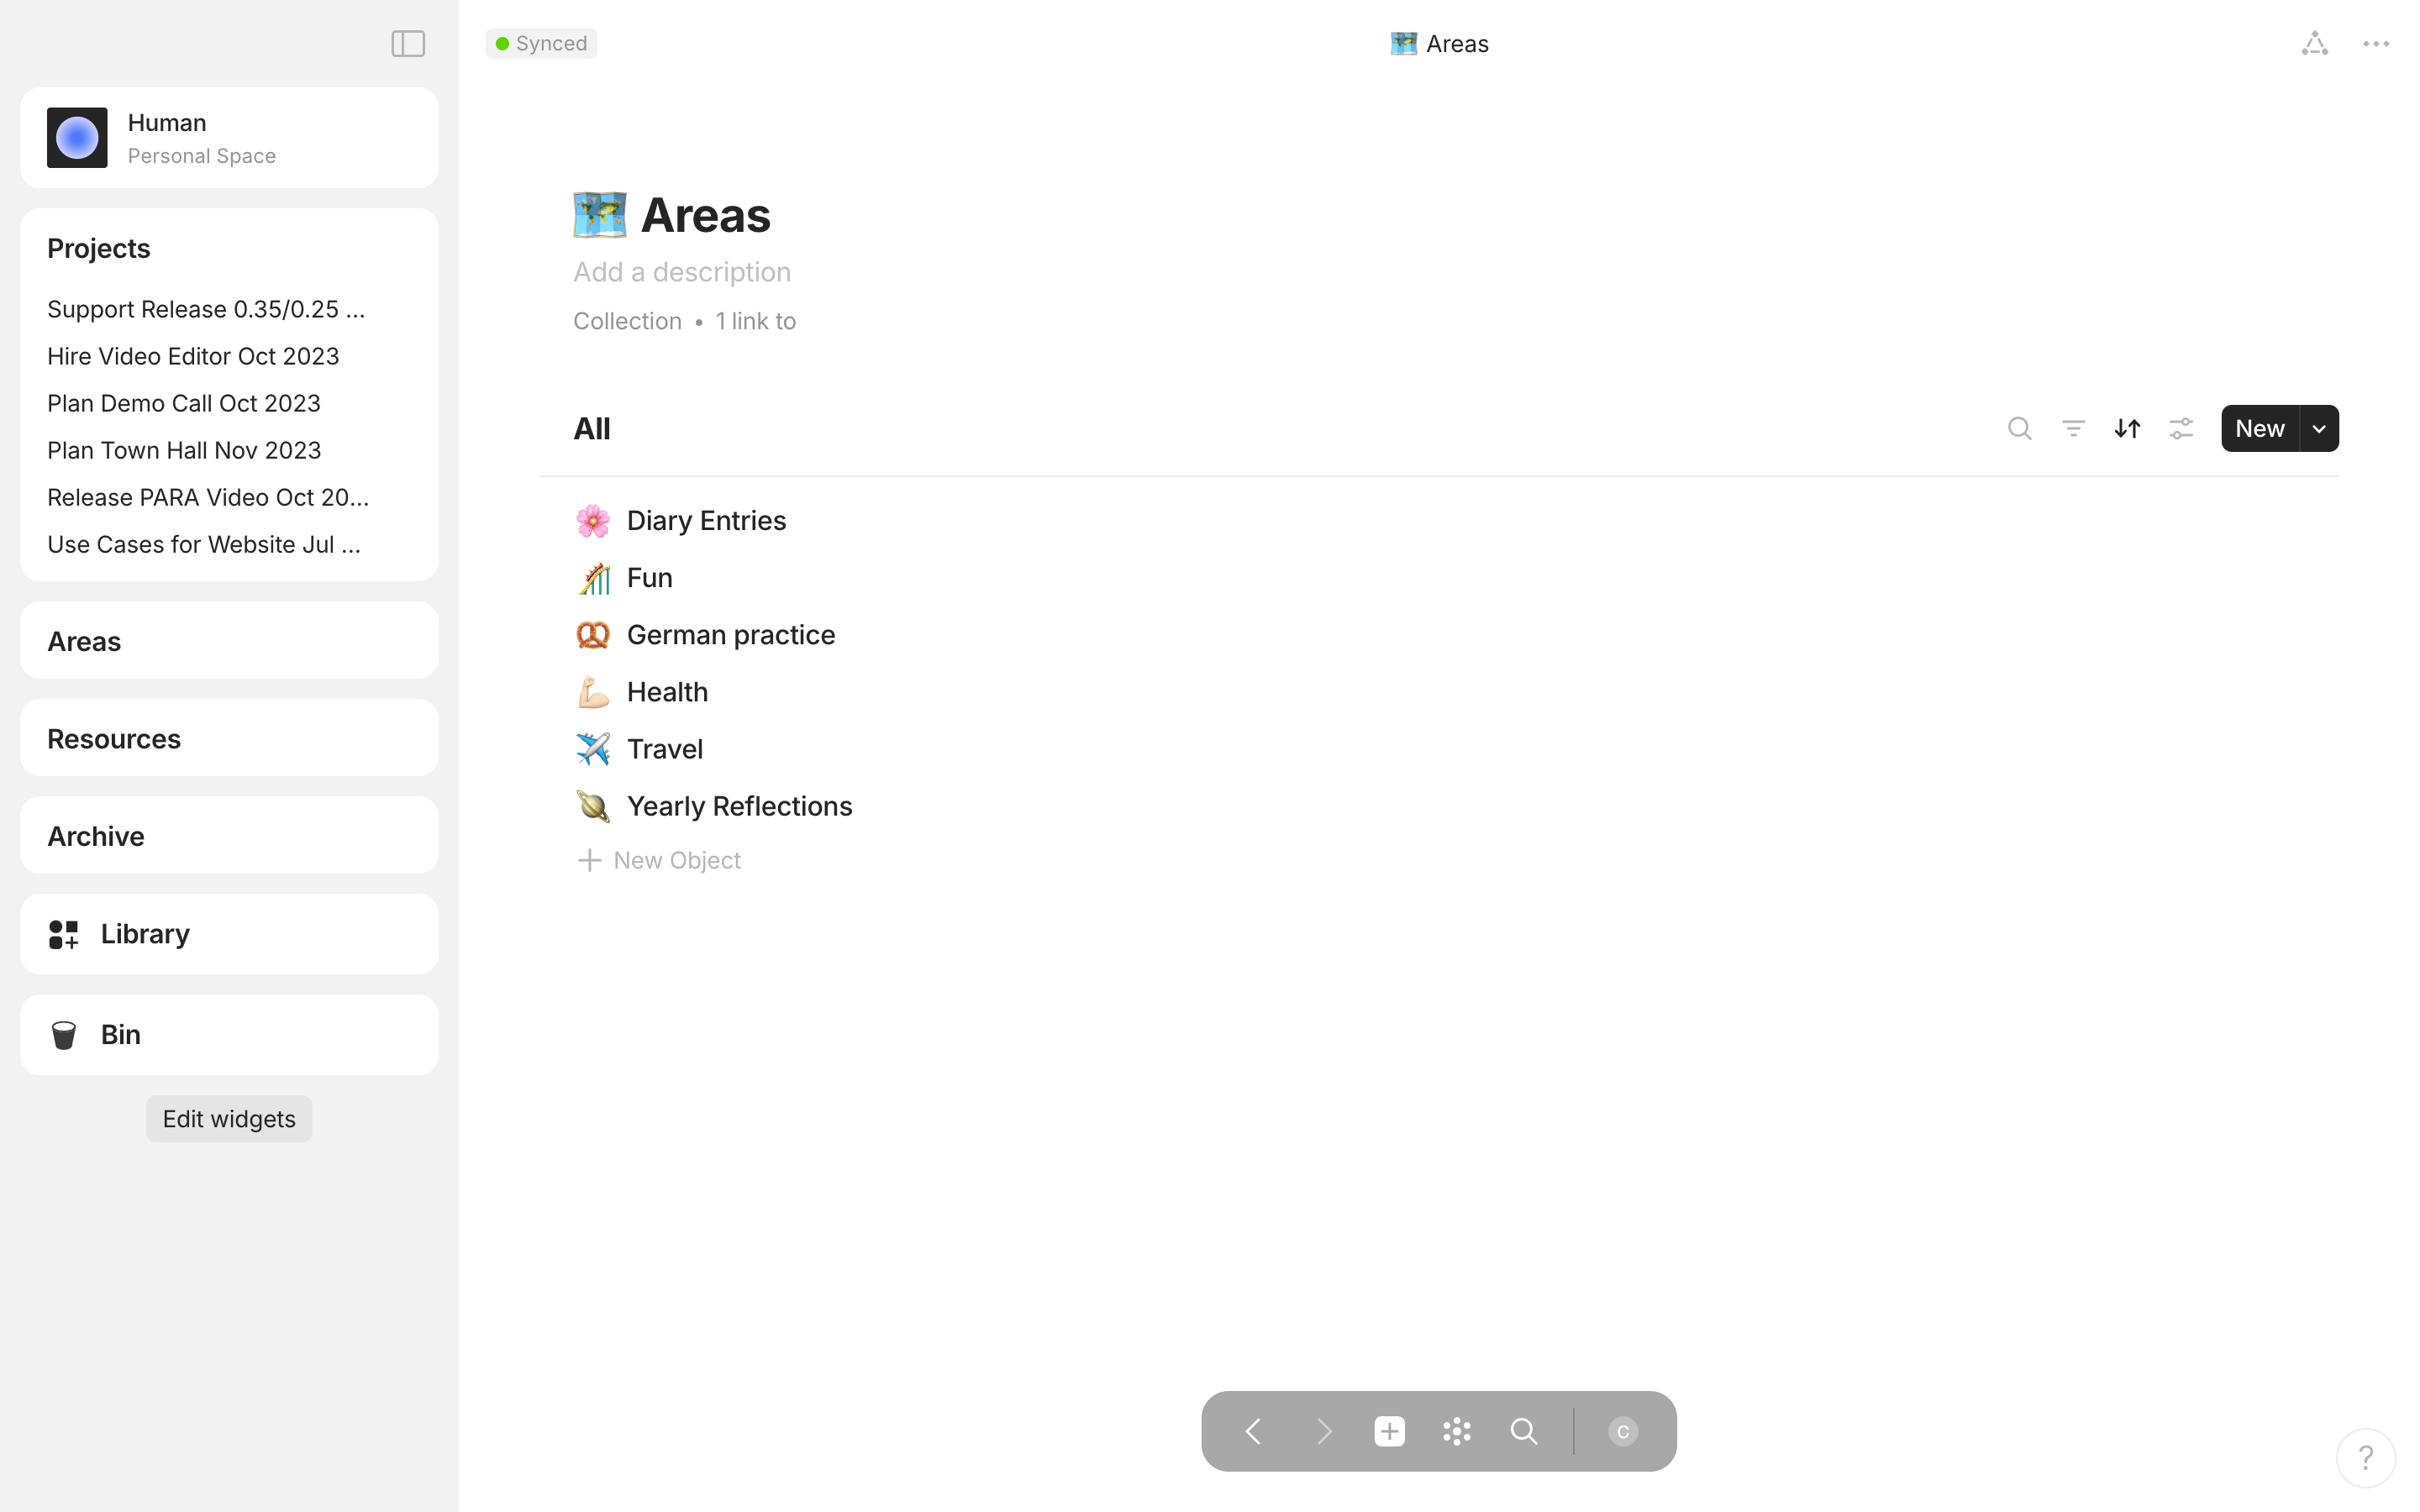This screenshot has width=2420, height=1512.
Task: Toggle the sidebar panel icon
Action: pyautogui.click(x=408, y=44)
